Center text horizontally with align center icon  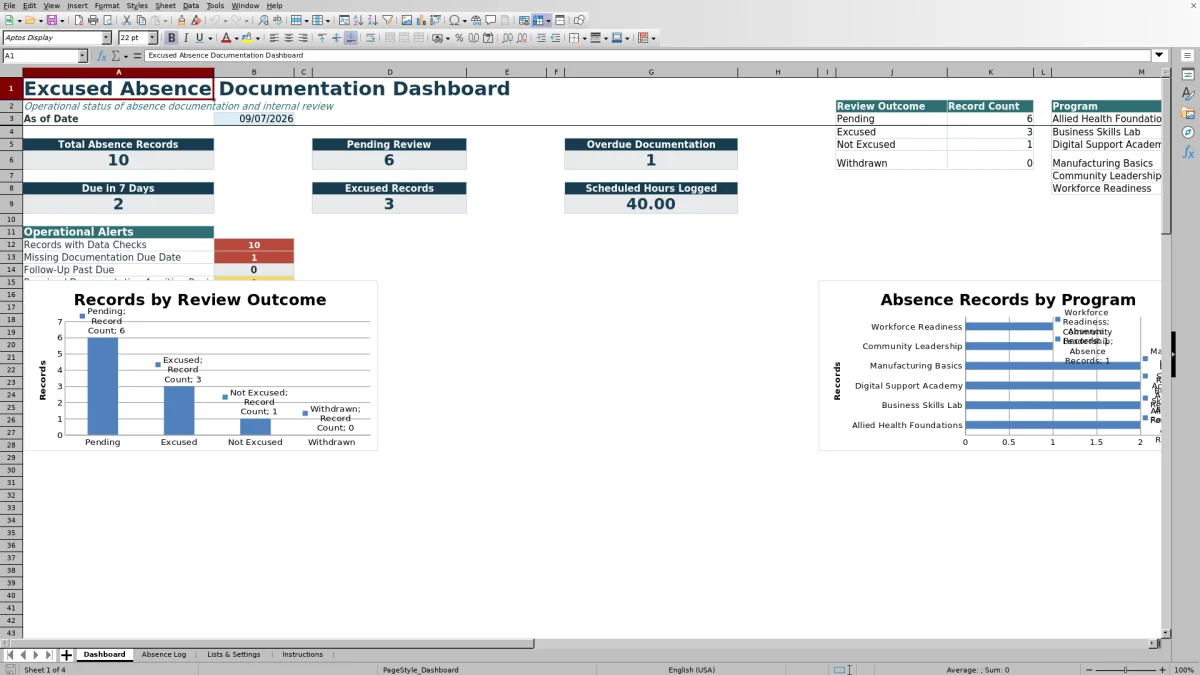click(x=288, y=38)
